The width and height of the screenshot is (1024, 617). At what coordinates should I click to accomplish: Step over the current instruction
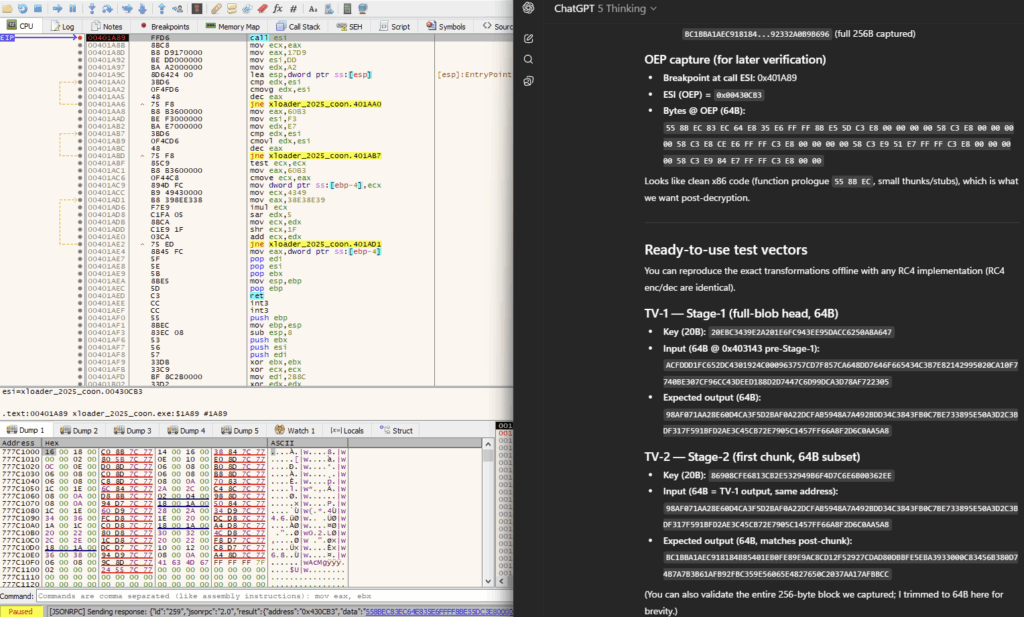tap(108, 8)
